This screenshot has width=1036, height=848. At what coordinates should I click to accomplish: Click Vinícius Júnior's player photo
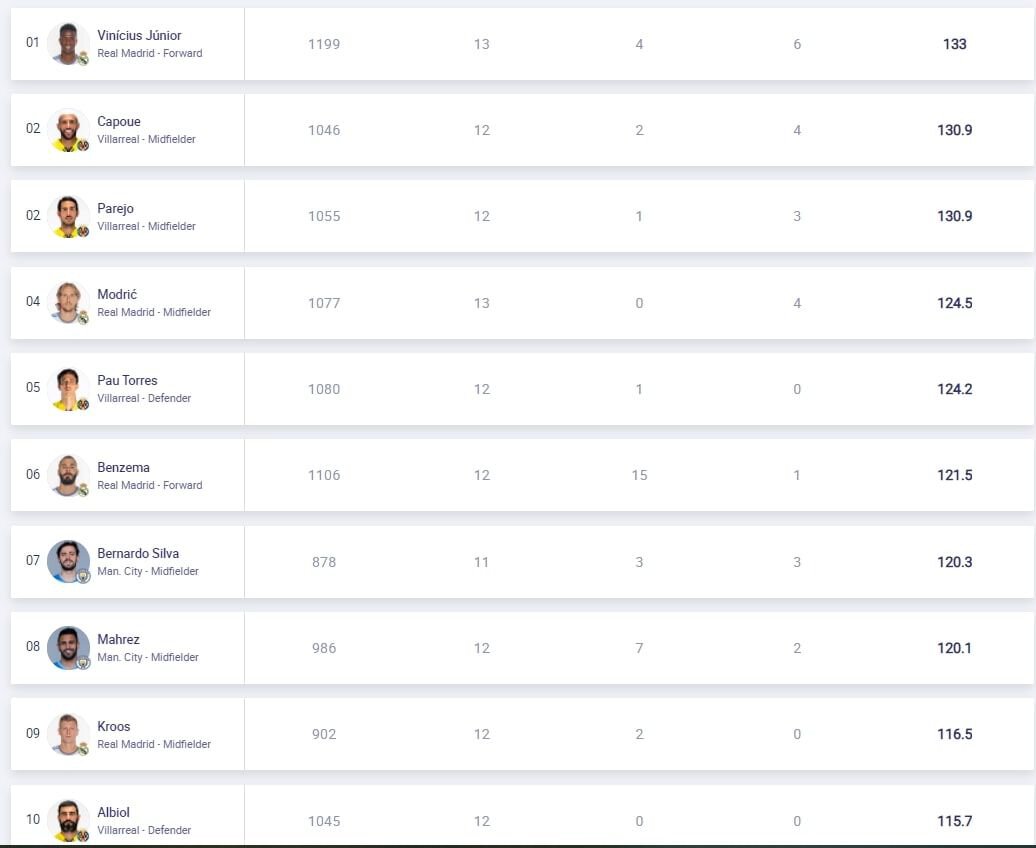coord(68,44)
